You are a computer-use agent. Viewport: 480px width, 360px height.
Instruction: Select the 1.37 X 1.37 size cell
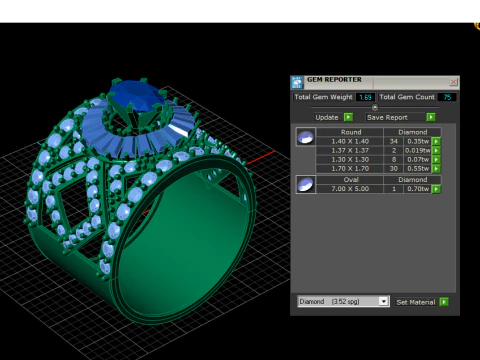click(x=350, y=150)
